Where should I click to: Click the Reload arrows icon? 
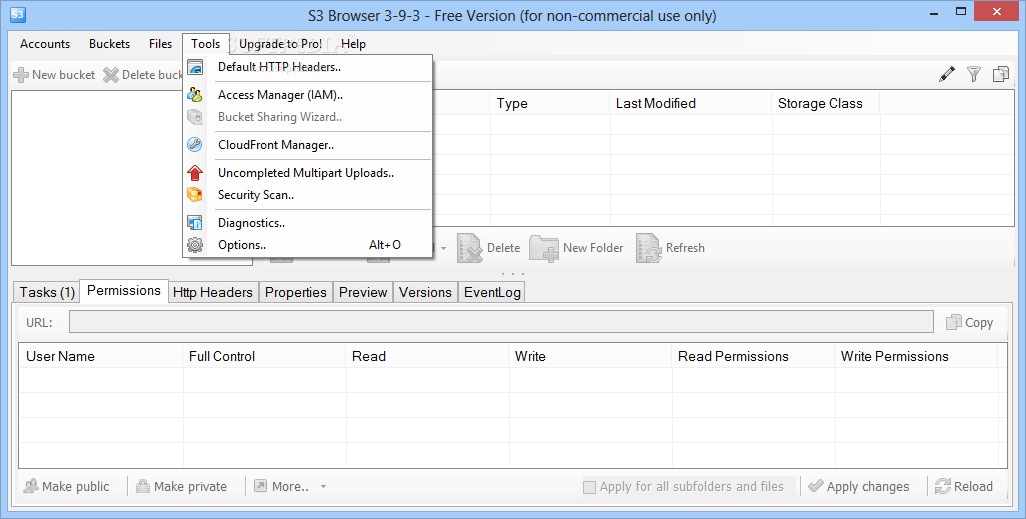(x=943, y=486)
